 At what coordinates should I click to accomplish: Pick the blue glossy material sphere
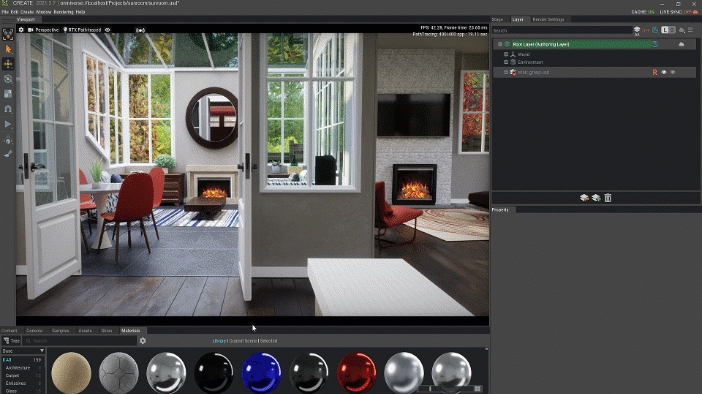click(x=261, y=373)
